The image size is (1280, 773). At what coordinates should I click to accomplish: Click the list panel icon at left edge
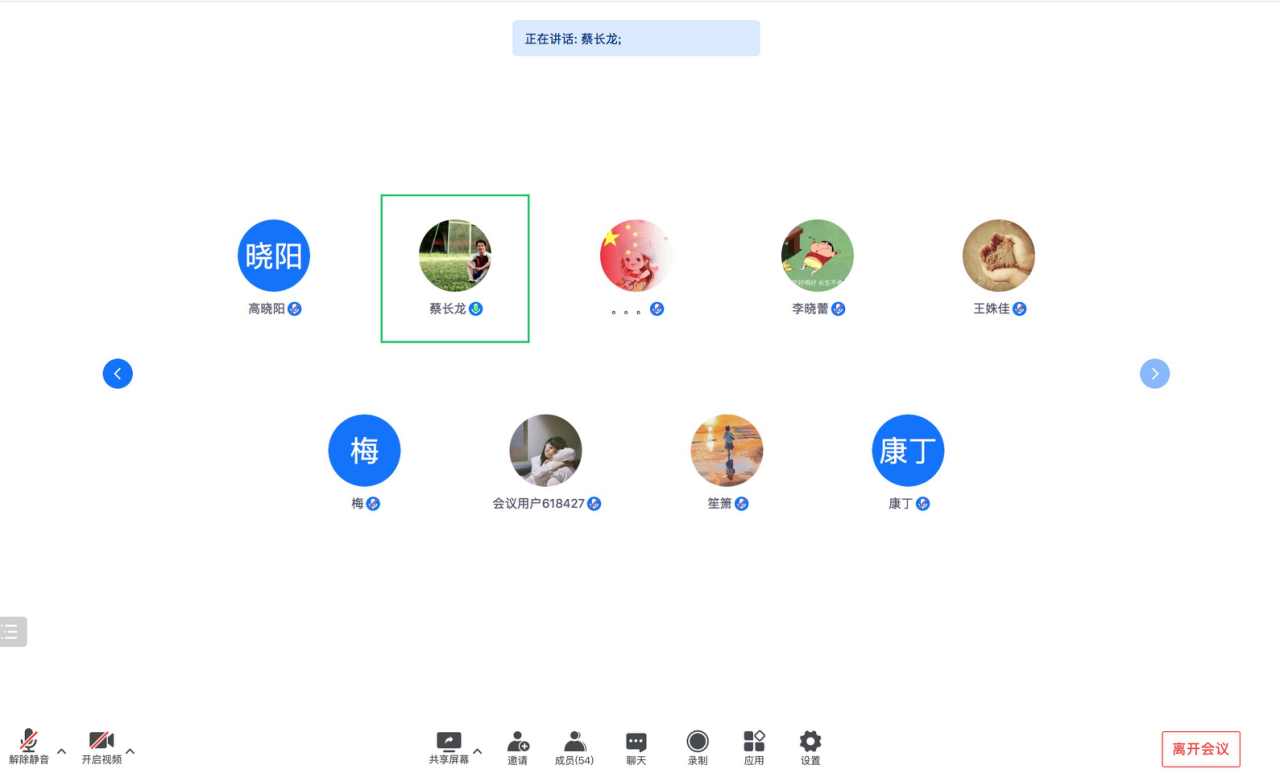coord(11,631)
